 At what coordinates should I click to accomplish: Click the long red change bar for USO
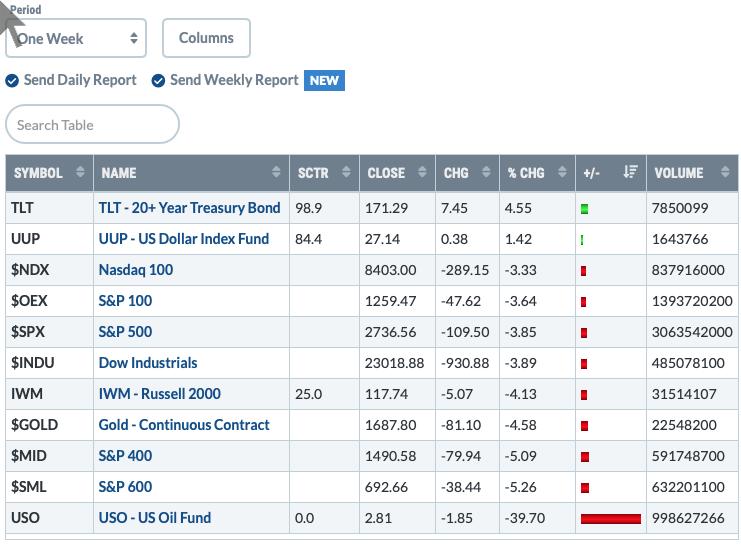[x=611, y=519]
